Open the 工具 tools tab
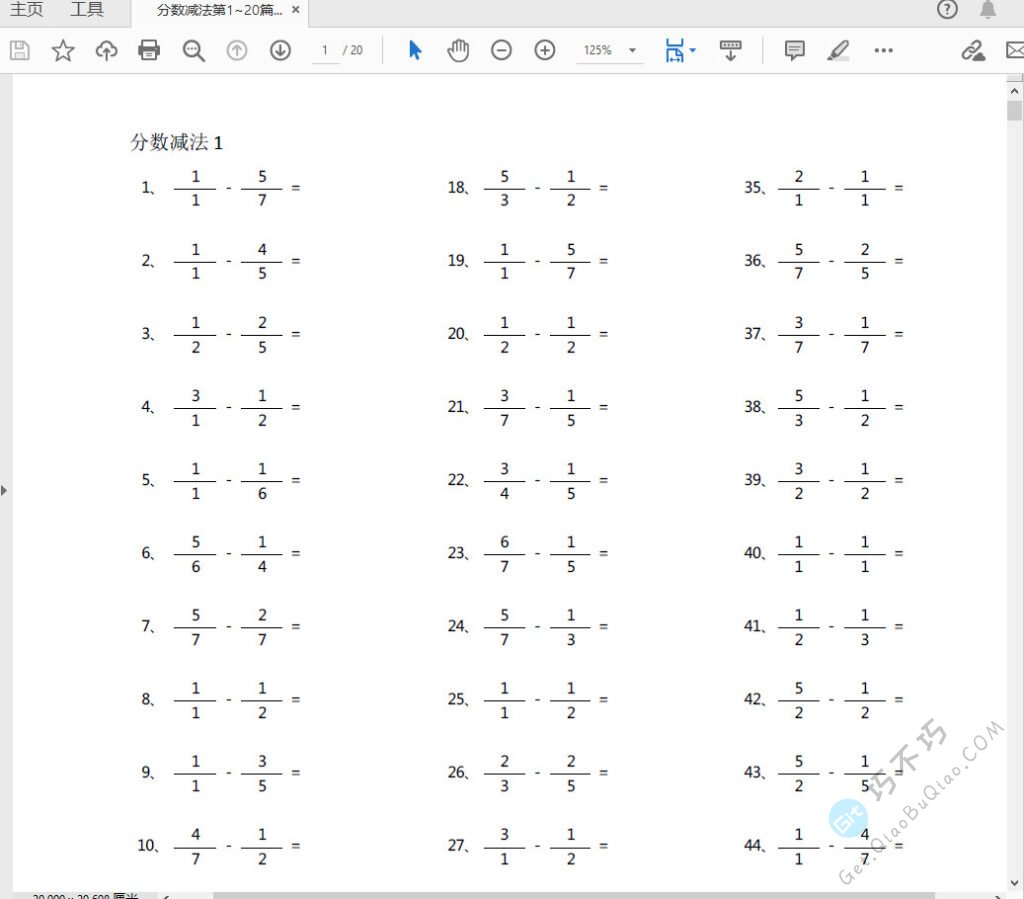The width and height of the screenshot is (1024, 899). pos(87,11)
